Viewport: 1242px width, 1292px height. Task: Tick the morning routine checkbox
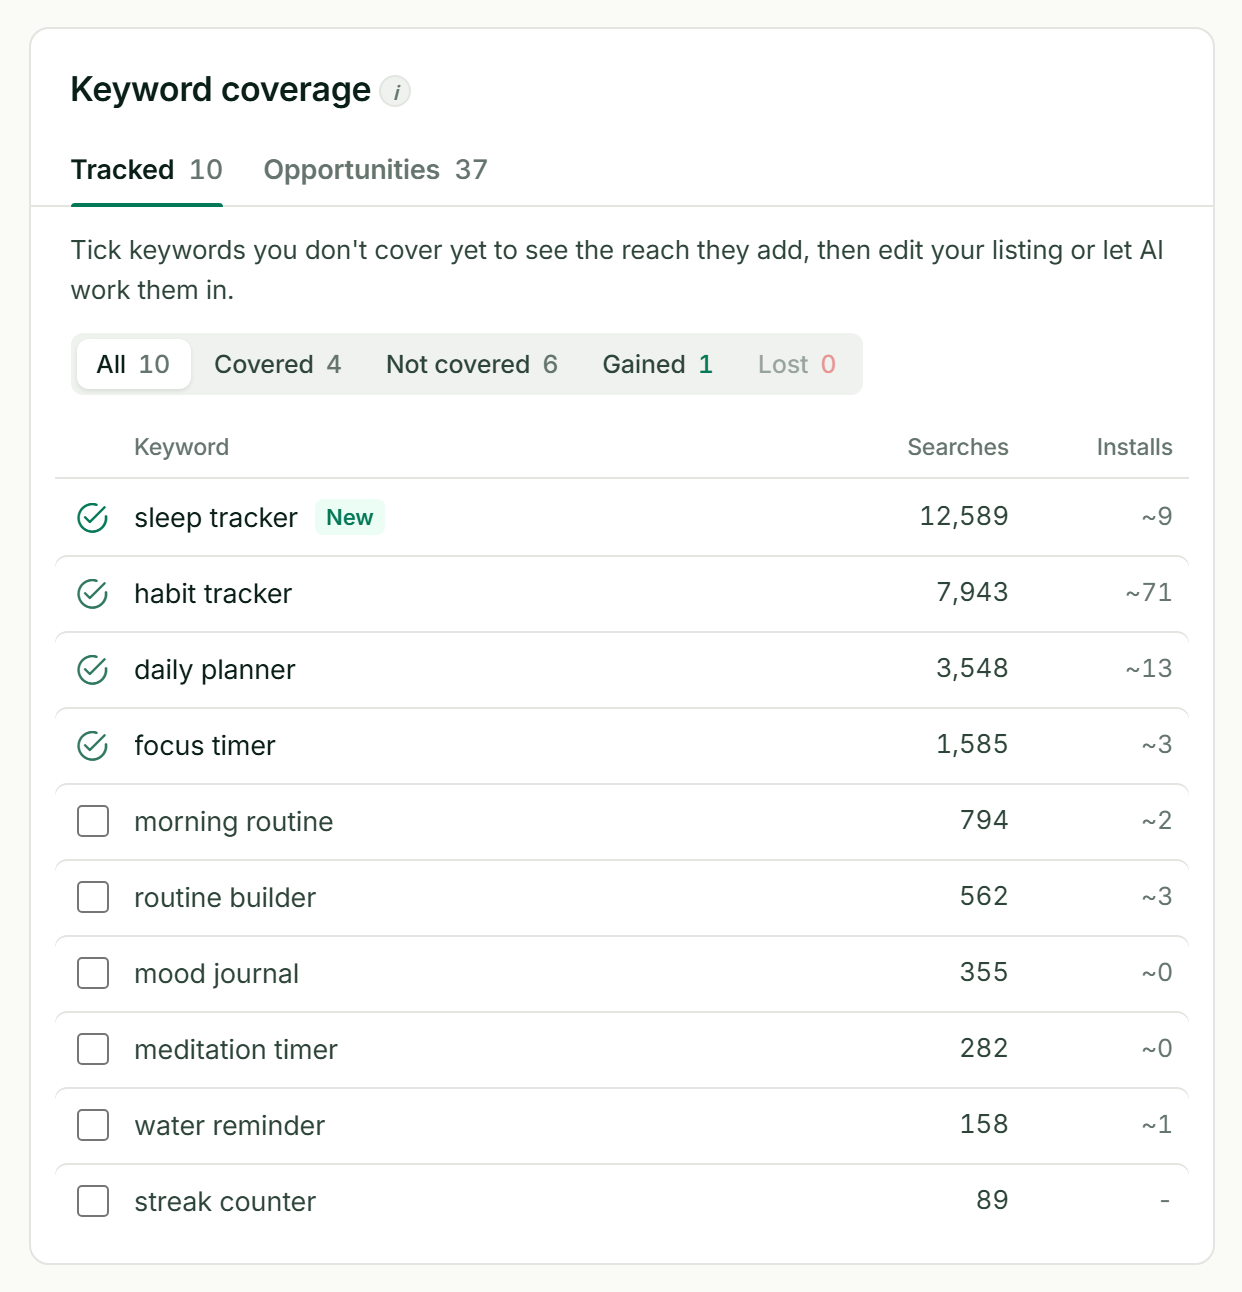(x=93, y=822)
